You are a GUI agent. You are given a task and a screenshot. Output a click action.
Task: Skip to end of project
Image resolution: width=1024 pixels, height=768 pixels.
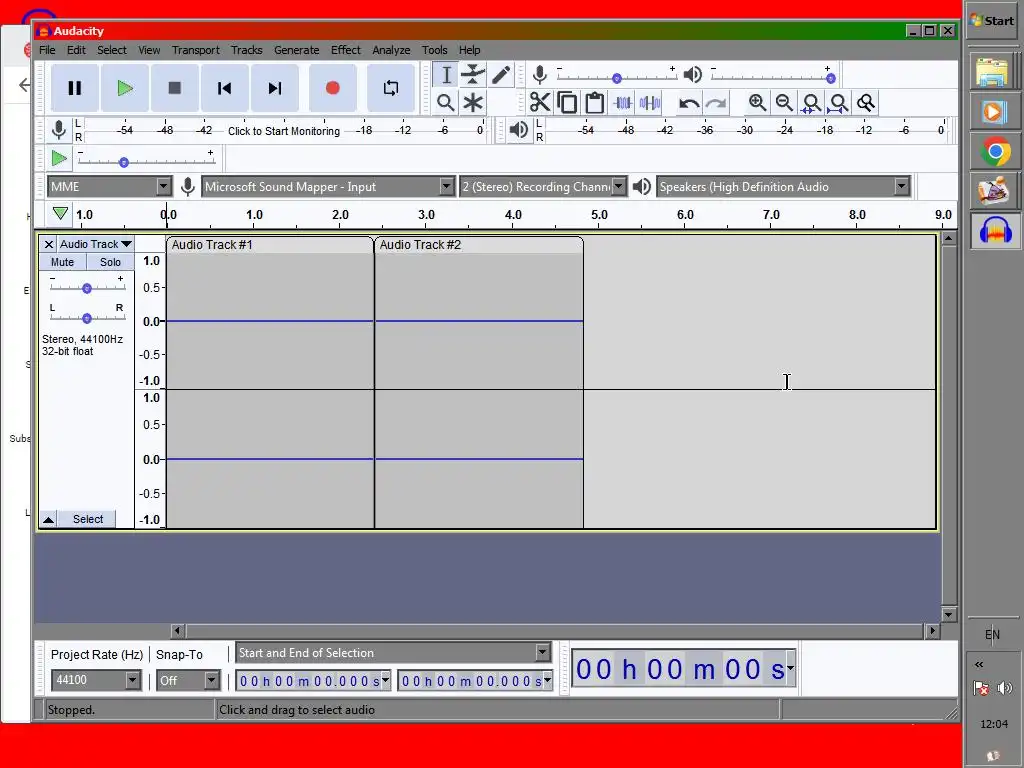(x=275, y=88)
